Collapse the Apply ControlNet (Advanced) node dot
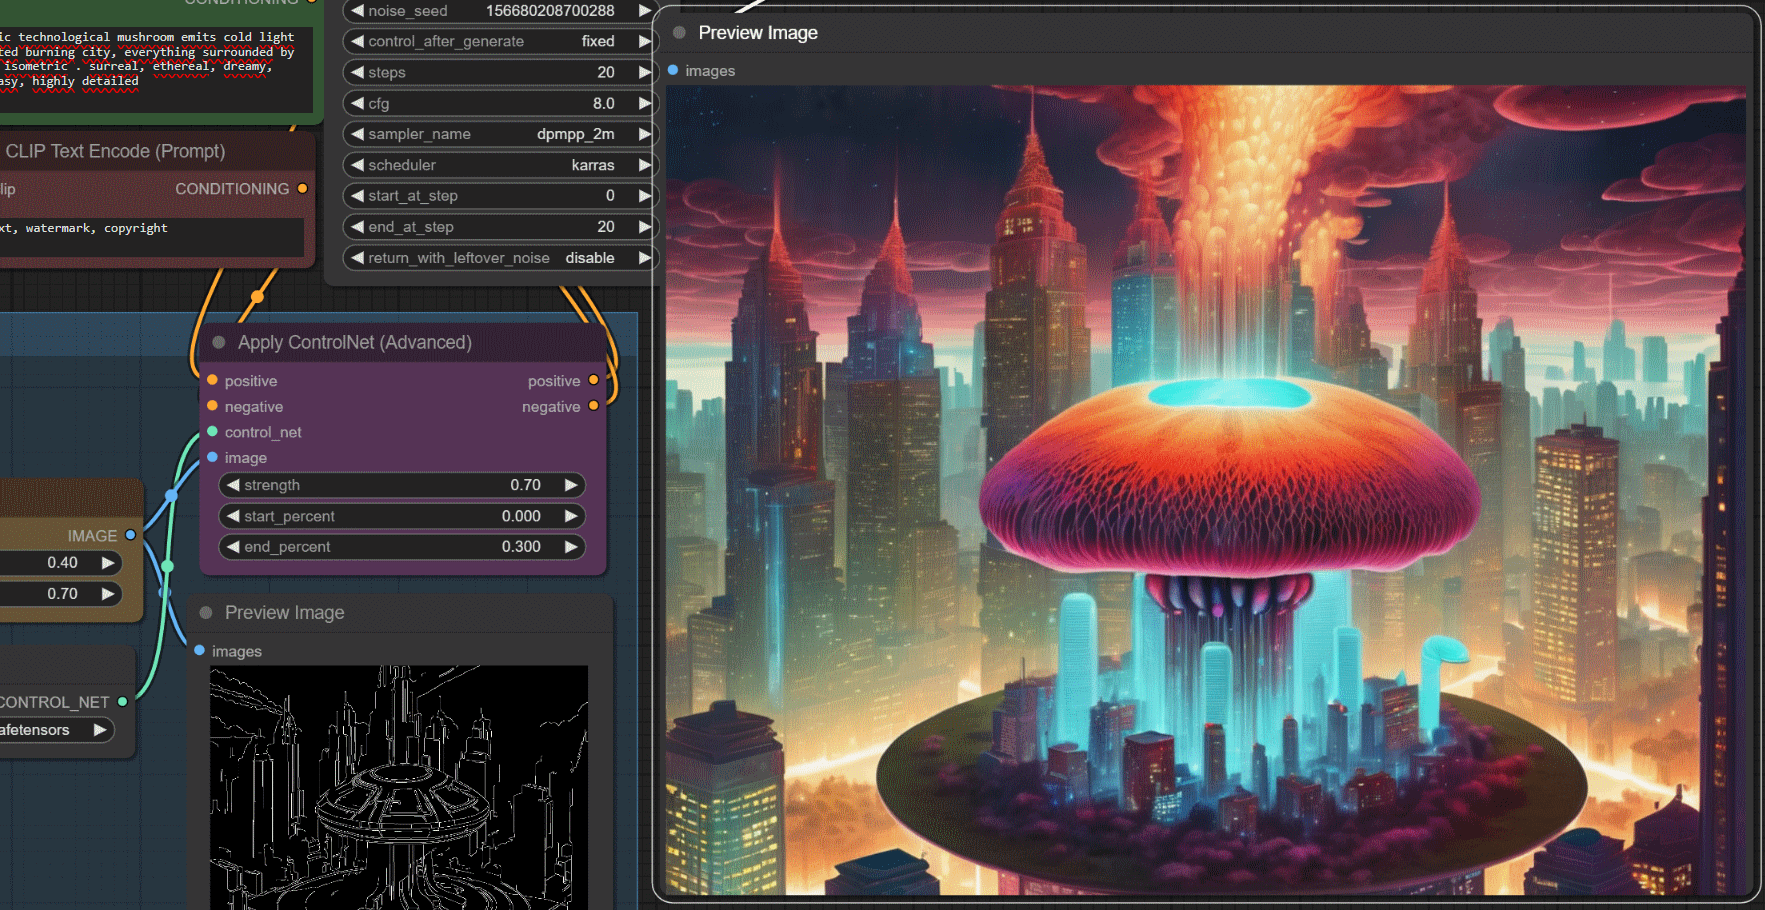The image size is (1765, 910). coord(218,343)
